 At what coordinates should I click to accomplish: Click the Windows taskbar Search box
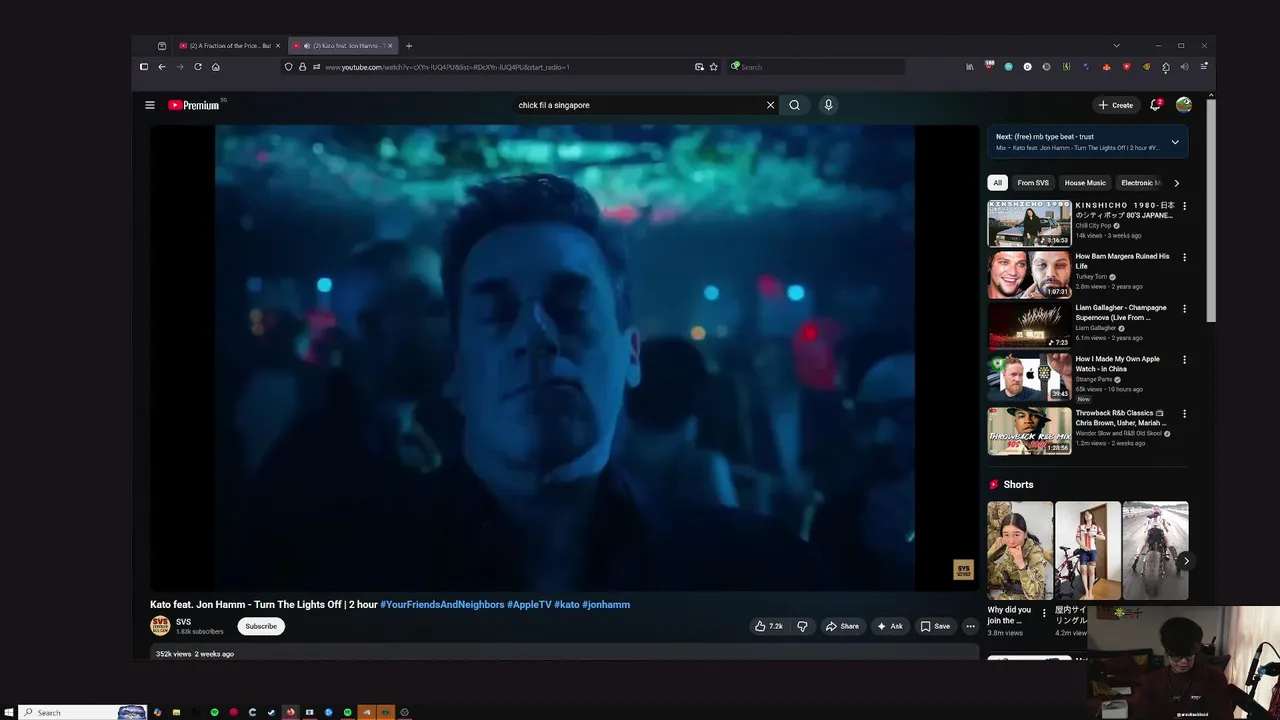(x=83, y=712)
